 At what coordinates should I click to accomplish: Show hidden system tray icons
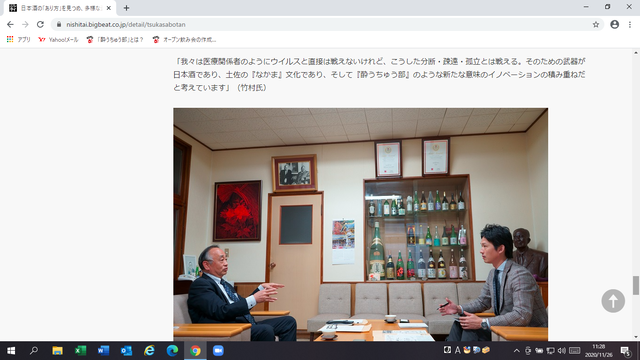pyautogui.click(x=517, y=351)
